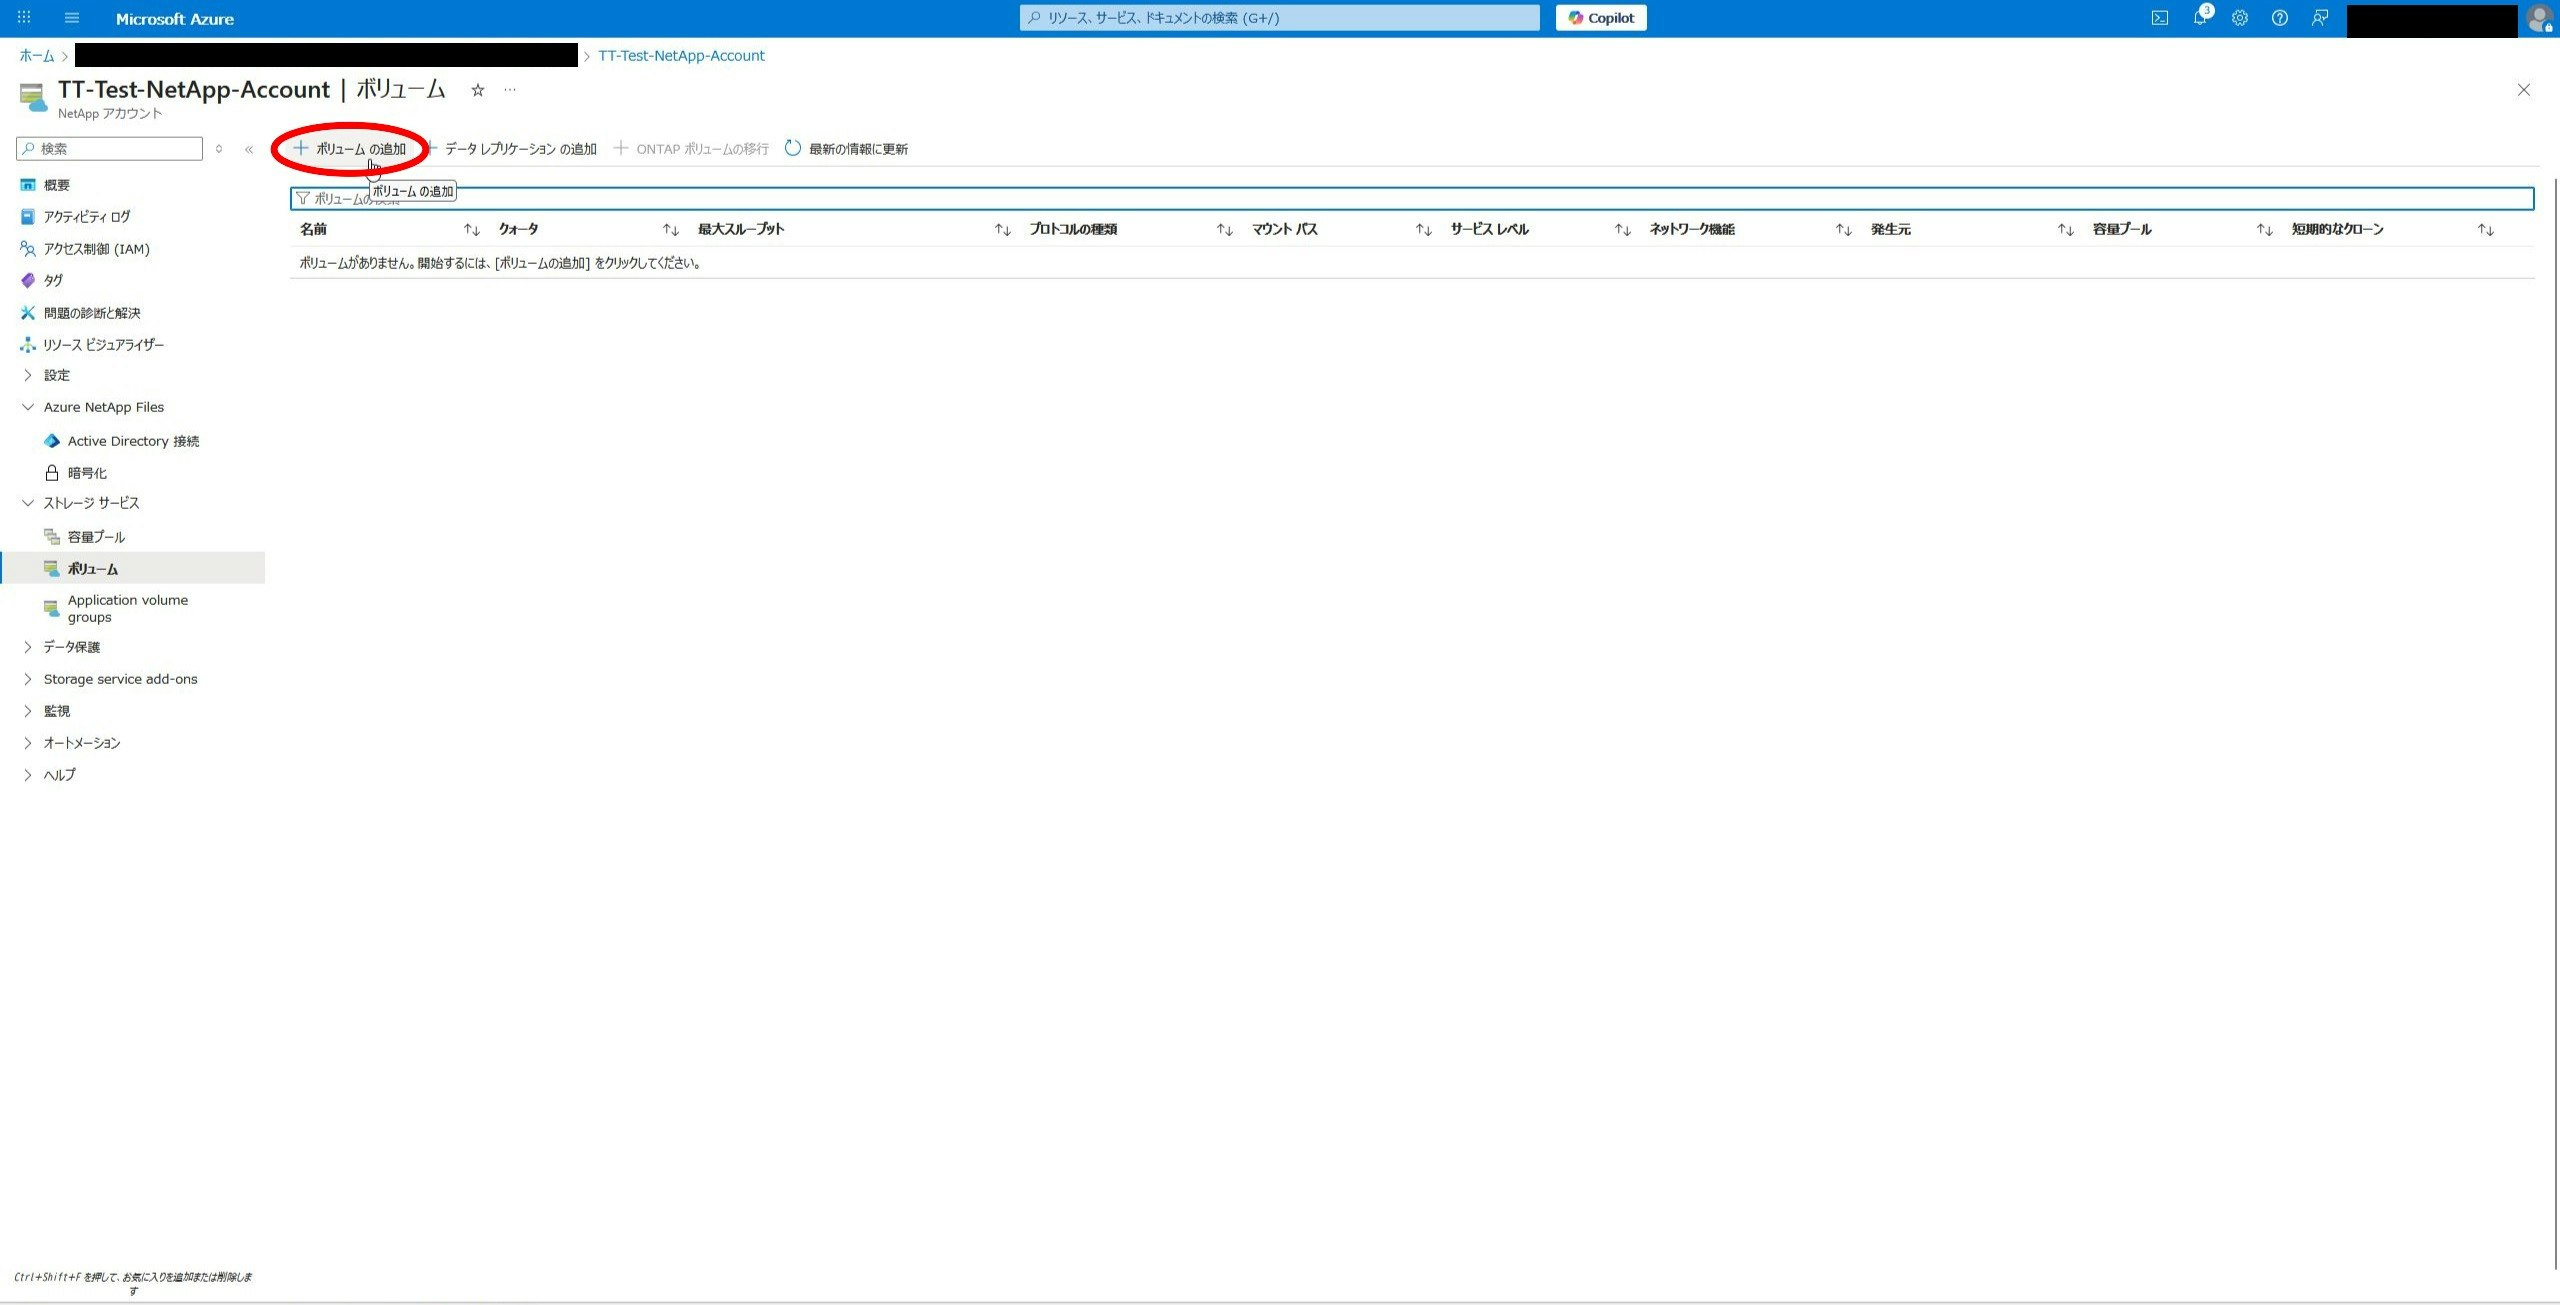
Task: Open the notifications bell
Action: (x=2200, y=18)
